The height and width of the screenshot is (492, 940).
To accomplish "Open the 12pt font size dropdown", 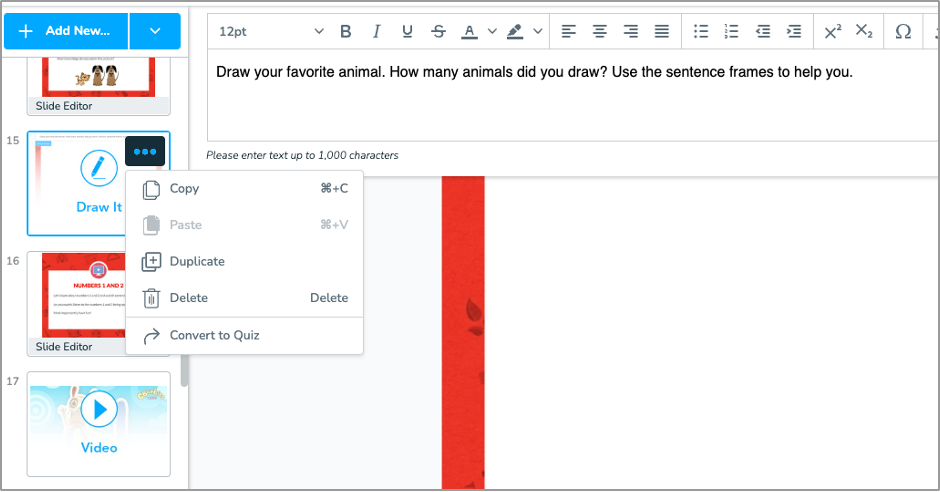I will click(271, 32).
